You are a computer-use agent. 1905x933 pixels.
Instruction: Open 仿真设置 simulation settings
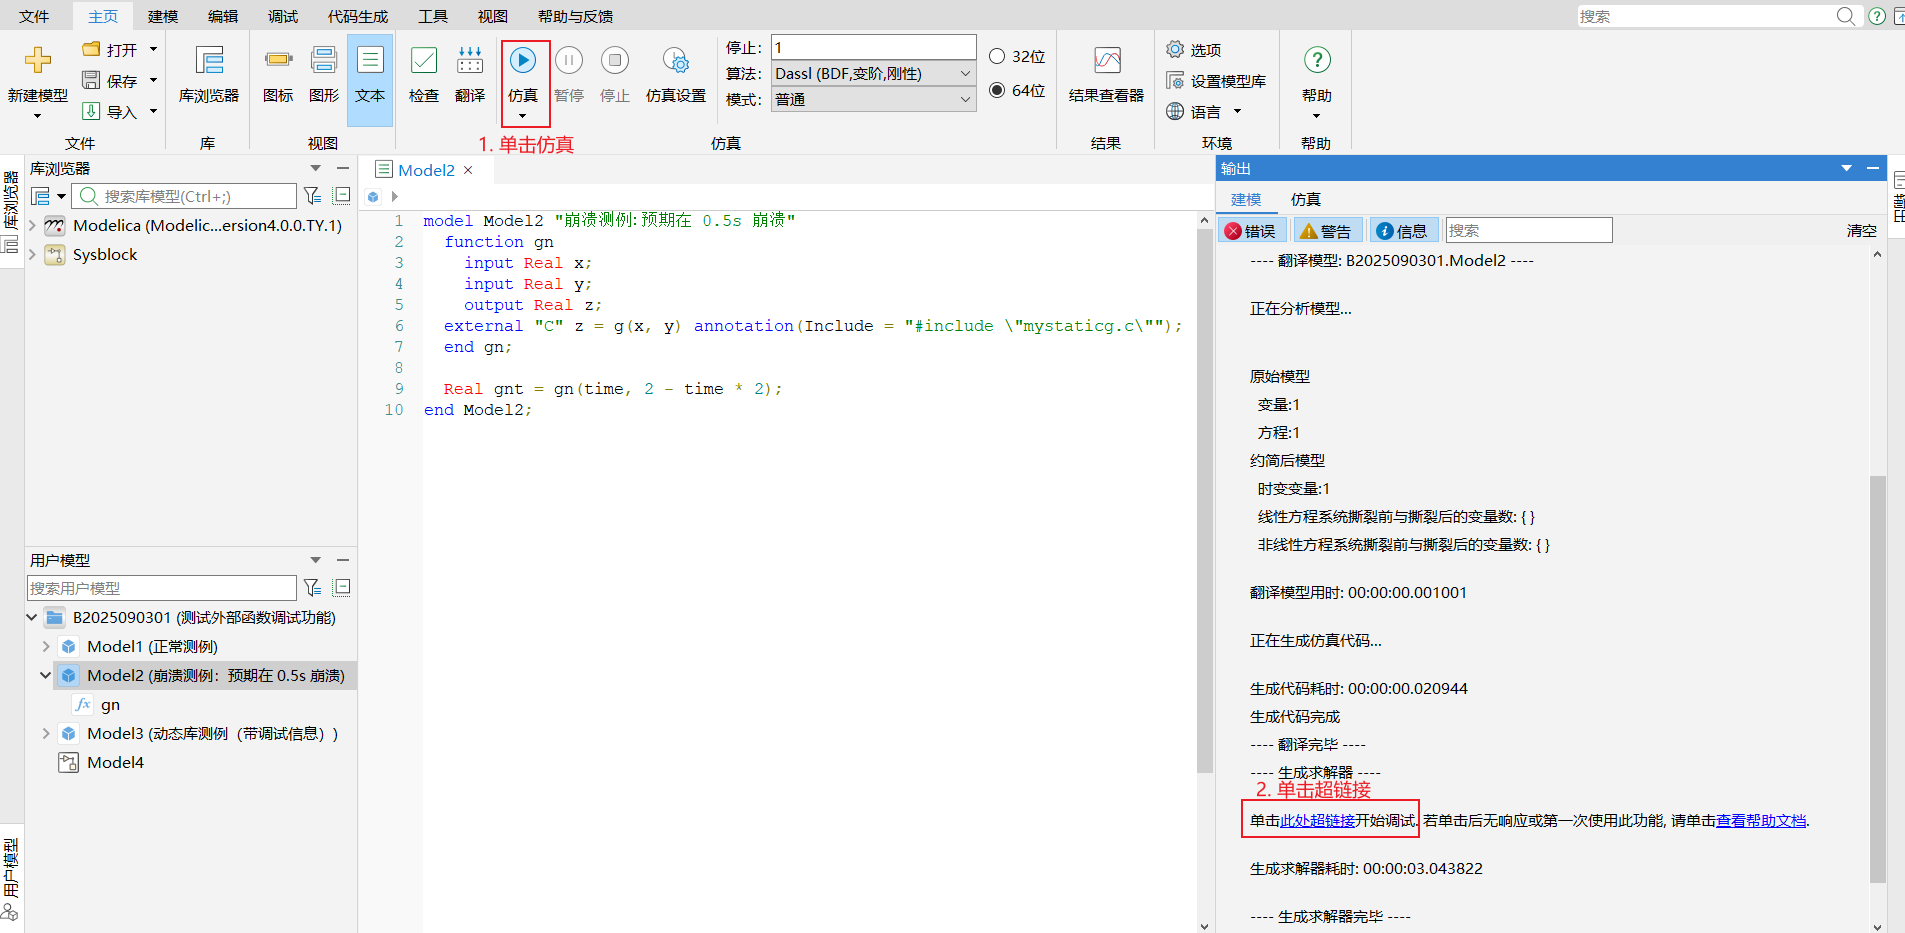click(x=676, y=61)
